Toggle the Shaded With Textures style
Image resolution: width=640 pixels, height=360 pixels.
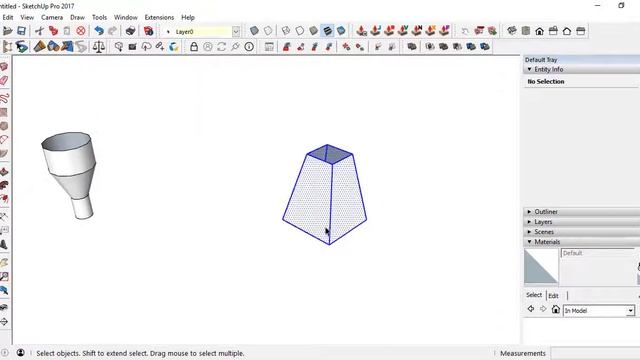(x=327, y=31)
